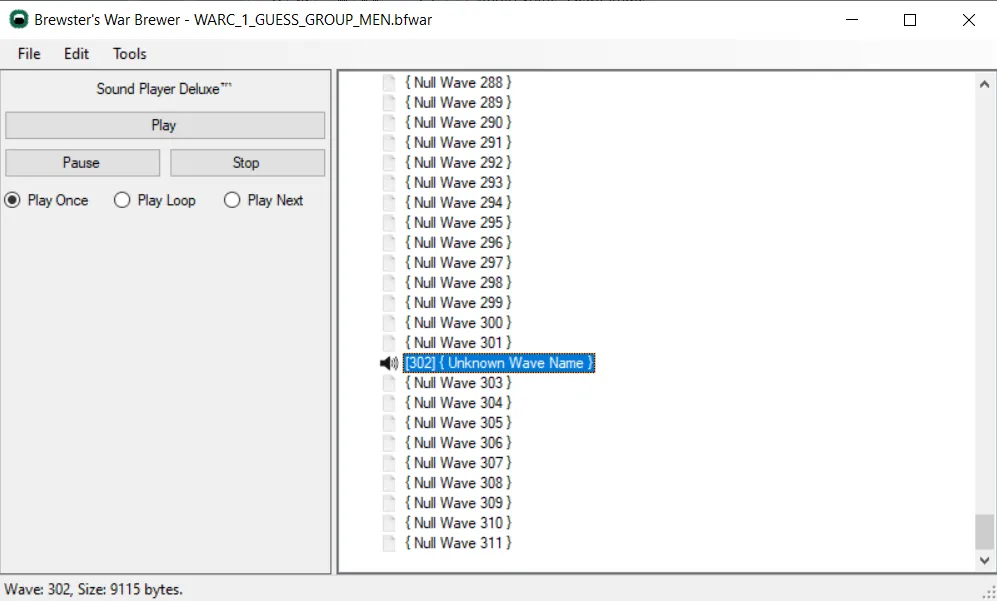The height and width of the screenshot is (601, 997).
Task: Click the file icon next to Null Wave 301
Action: pos(389,343)
